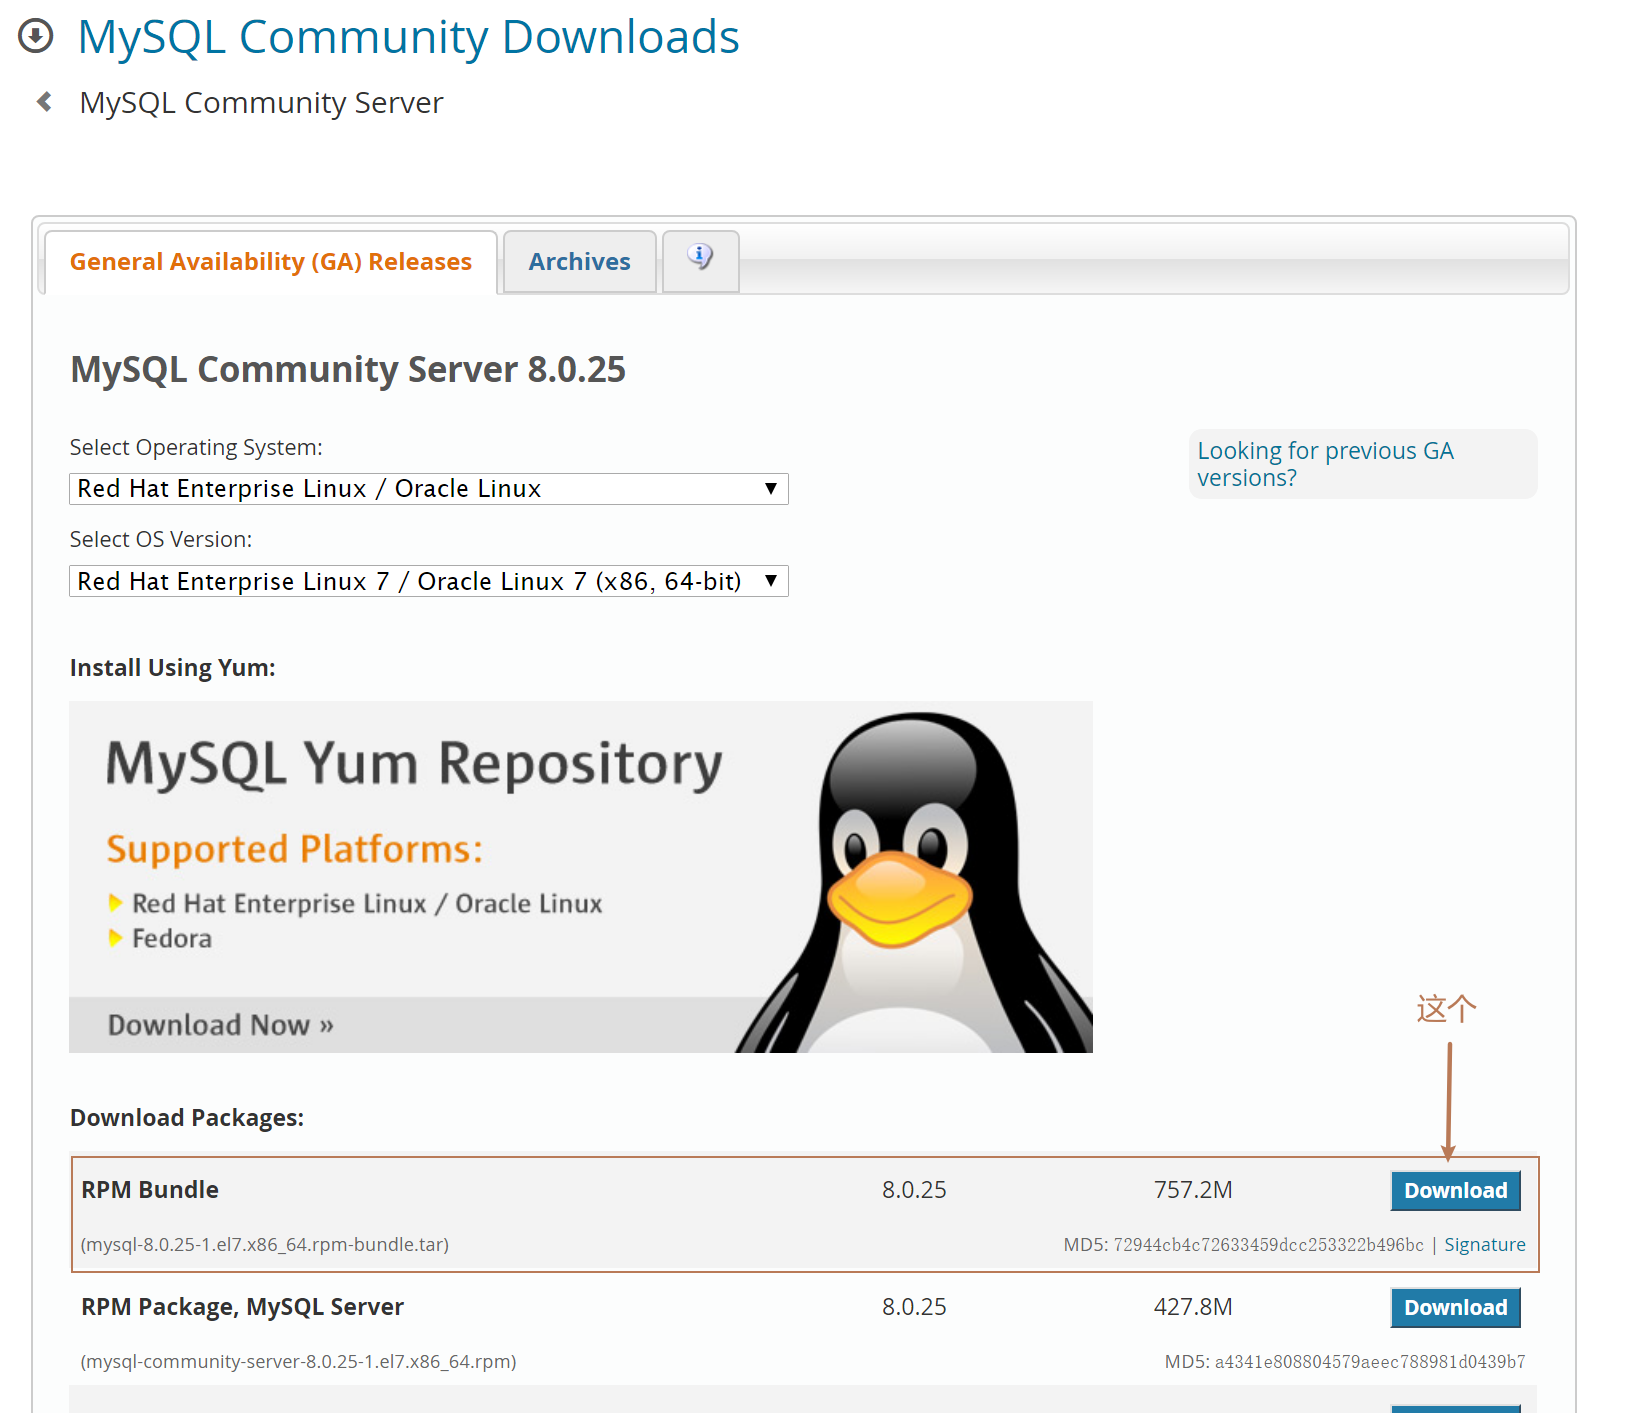The height and width of the screenshot is (1413, 1633).
Task: Click the MySQL Community Downloads heading link
Action: coord(408,37)
